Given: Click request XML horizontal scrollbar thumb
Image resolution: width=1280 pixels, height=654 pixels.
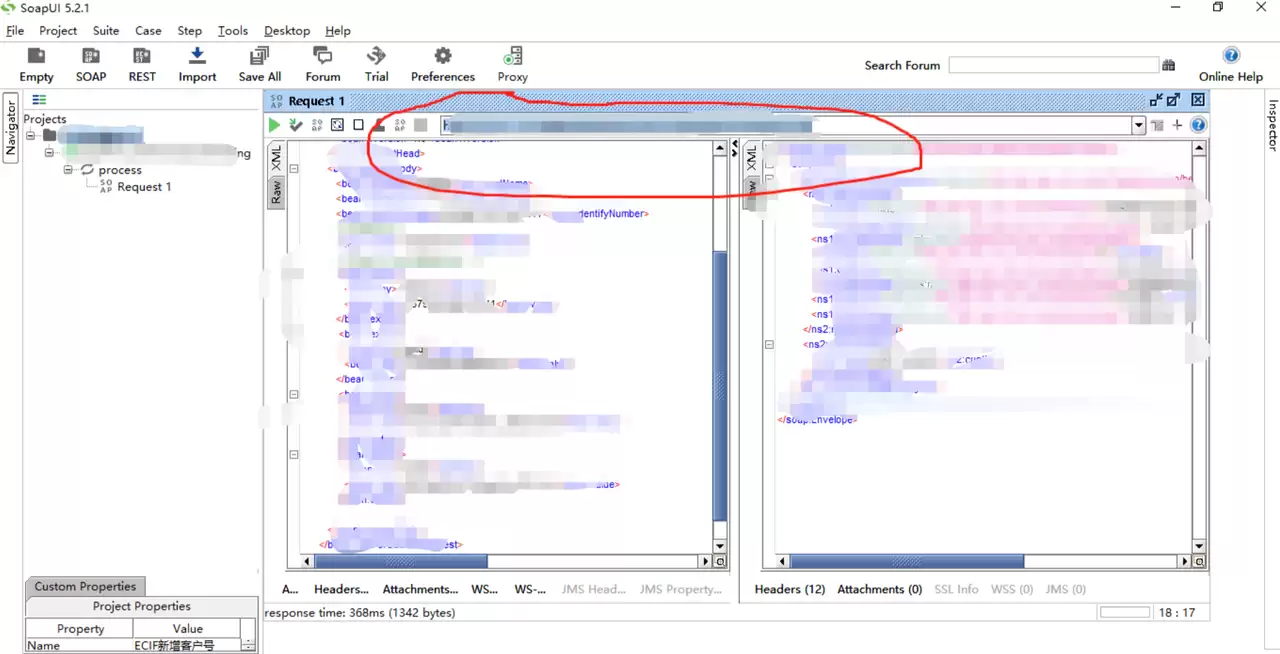Looking at the screenshot, I should coord(401,562).
